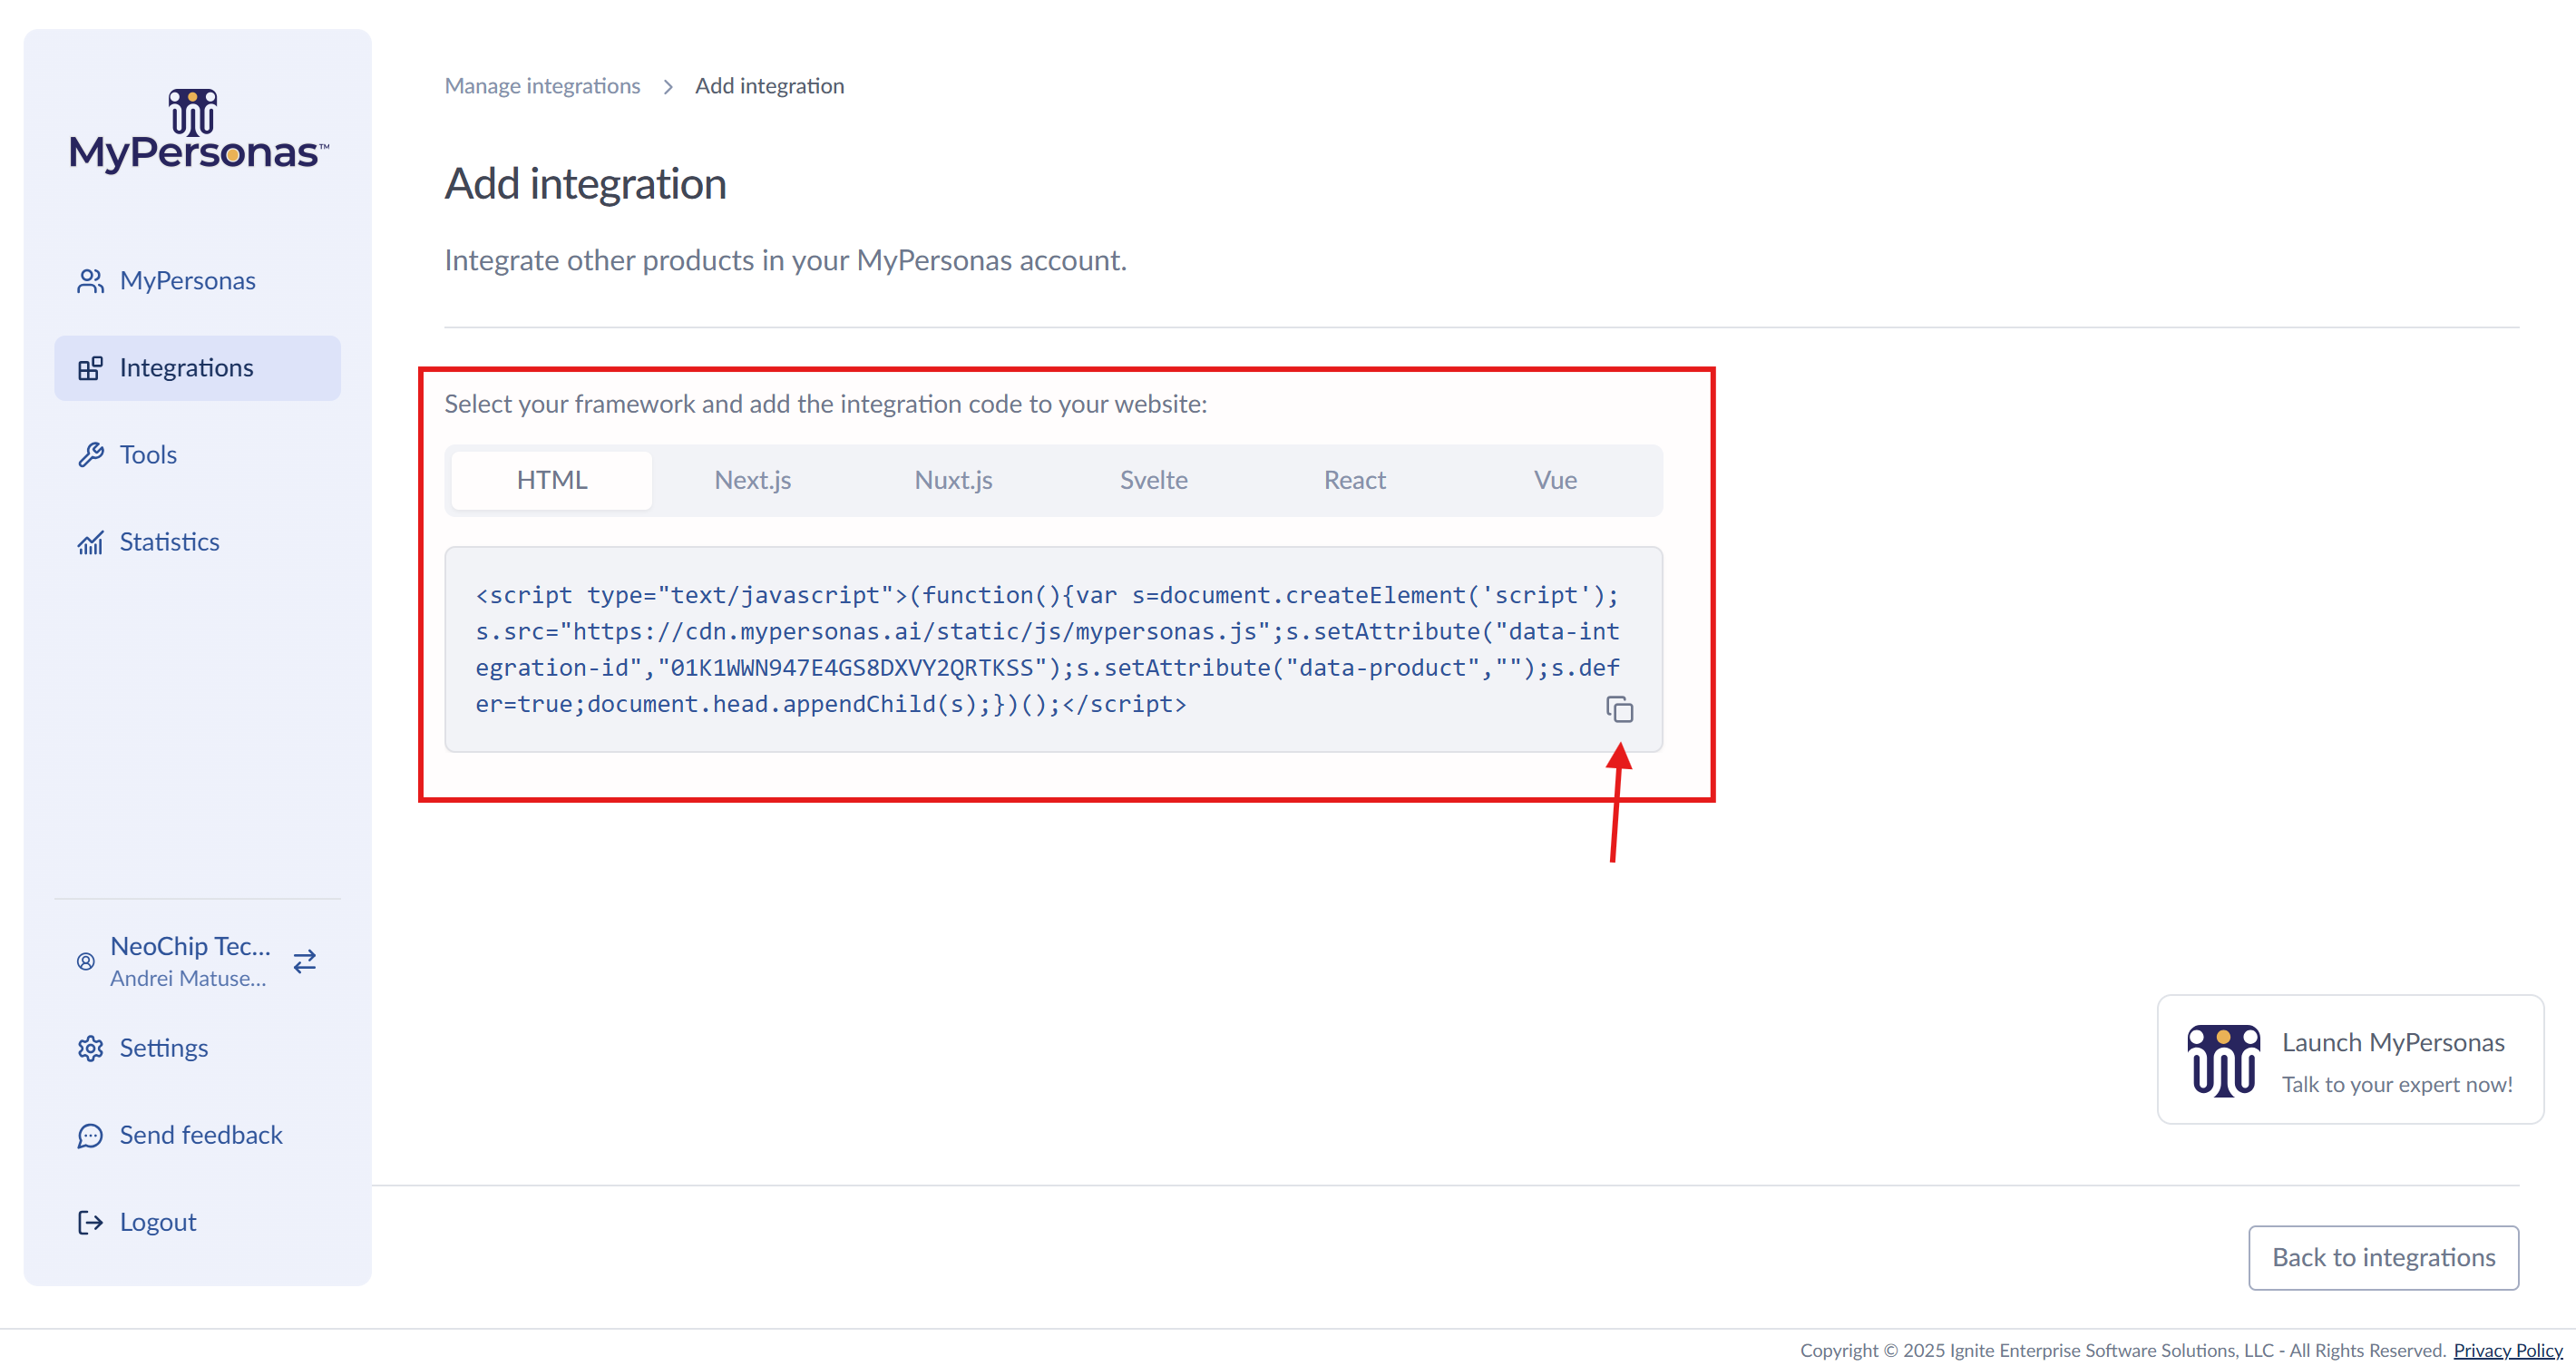Click the NeoChip account user icon
This screenshot has width=2576, height=1366.
click(x=86, y=961)
